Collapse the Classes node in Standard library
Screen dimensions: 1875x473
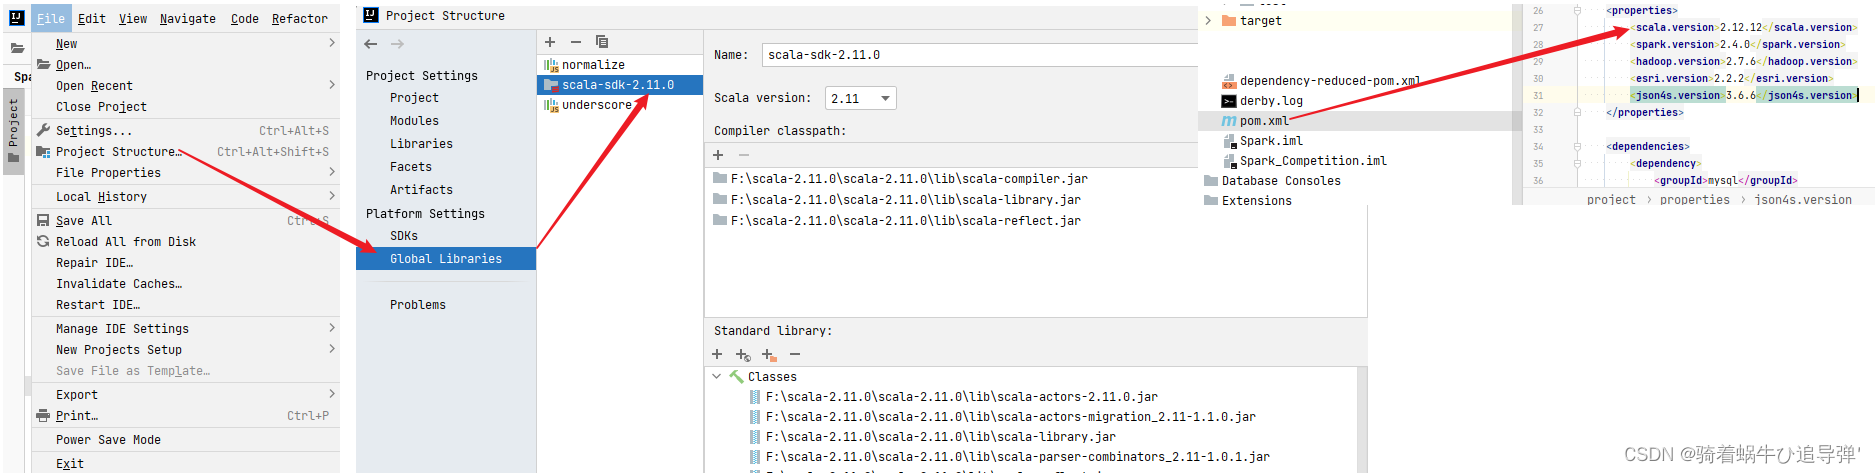pyautogui.click(x=717, y=377)
